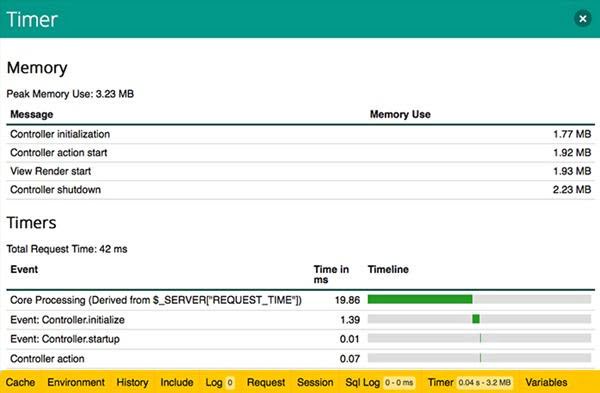Click the 1.39 time value

(x=350, y=320)
